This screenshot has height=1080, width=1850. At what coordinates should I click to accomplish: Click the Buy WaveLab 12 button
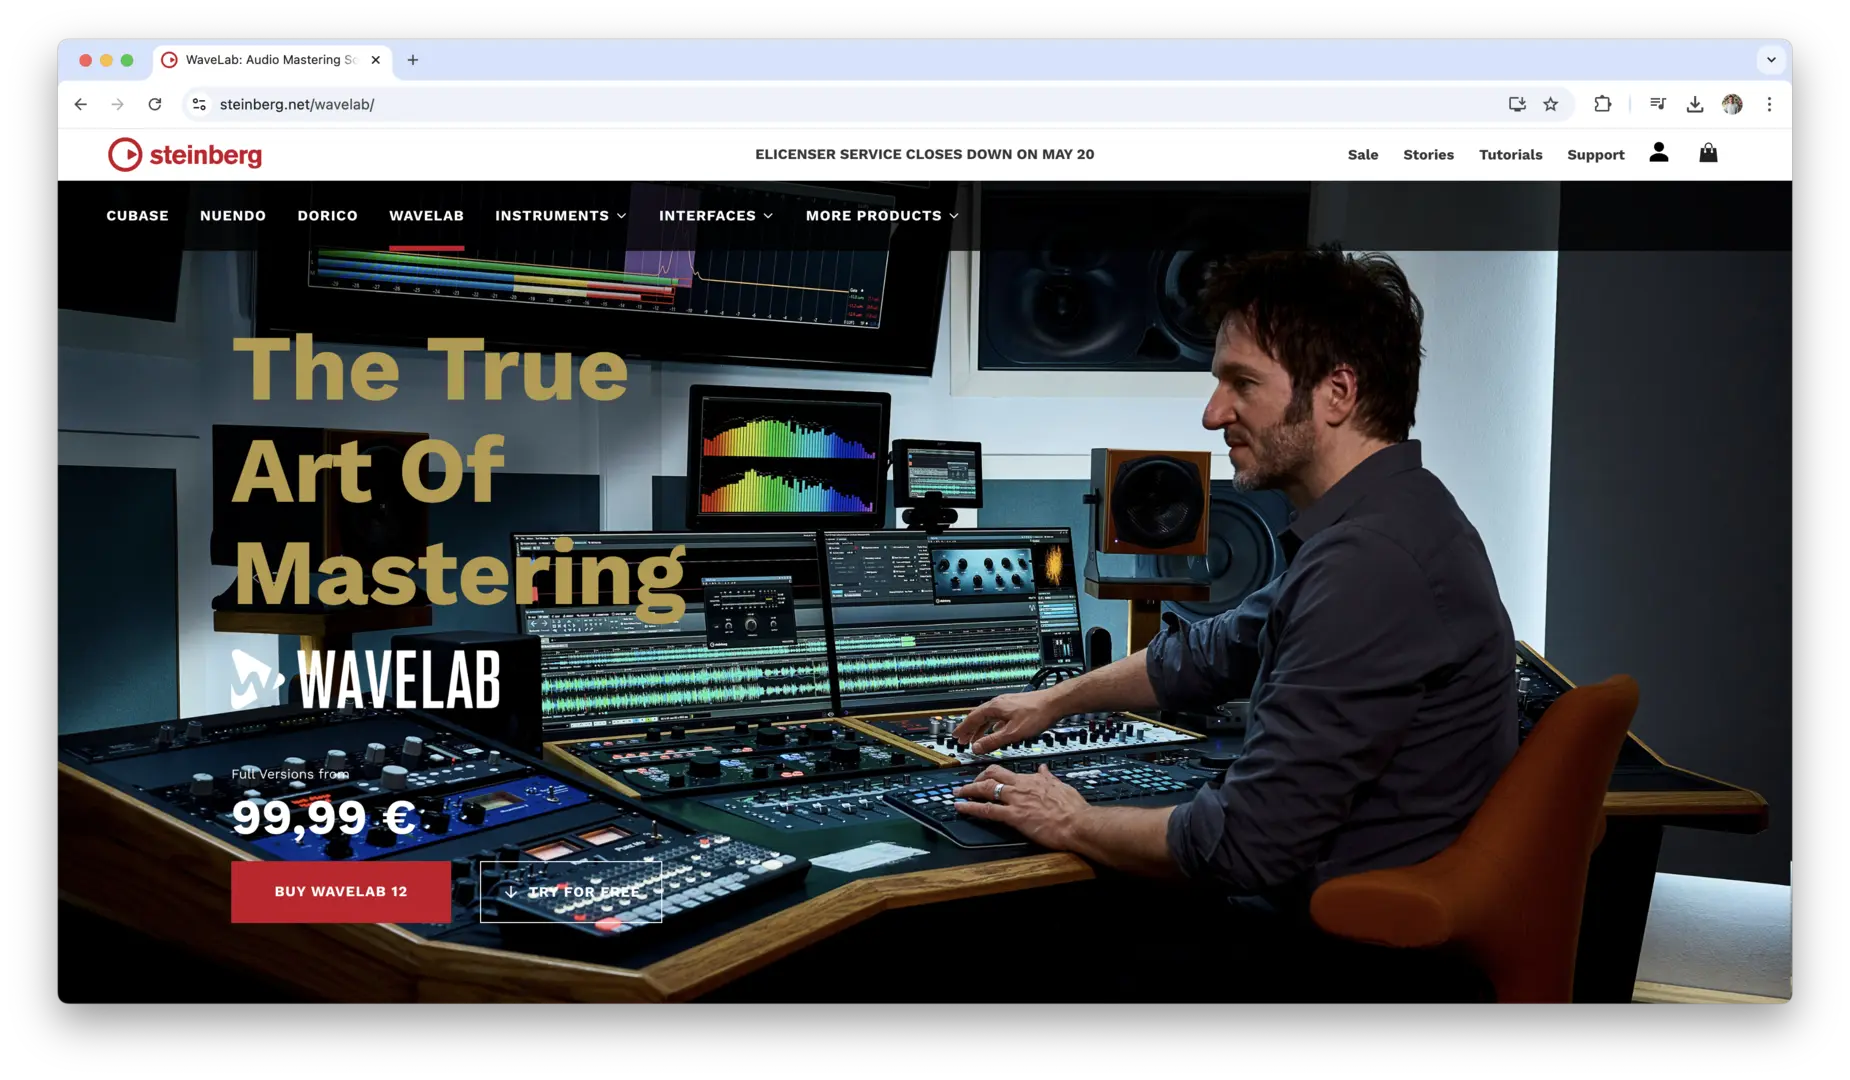point(341,892)
